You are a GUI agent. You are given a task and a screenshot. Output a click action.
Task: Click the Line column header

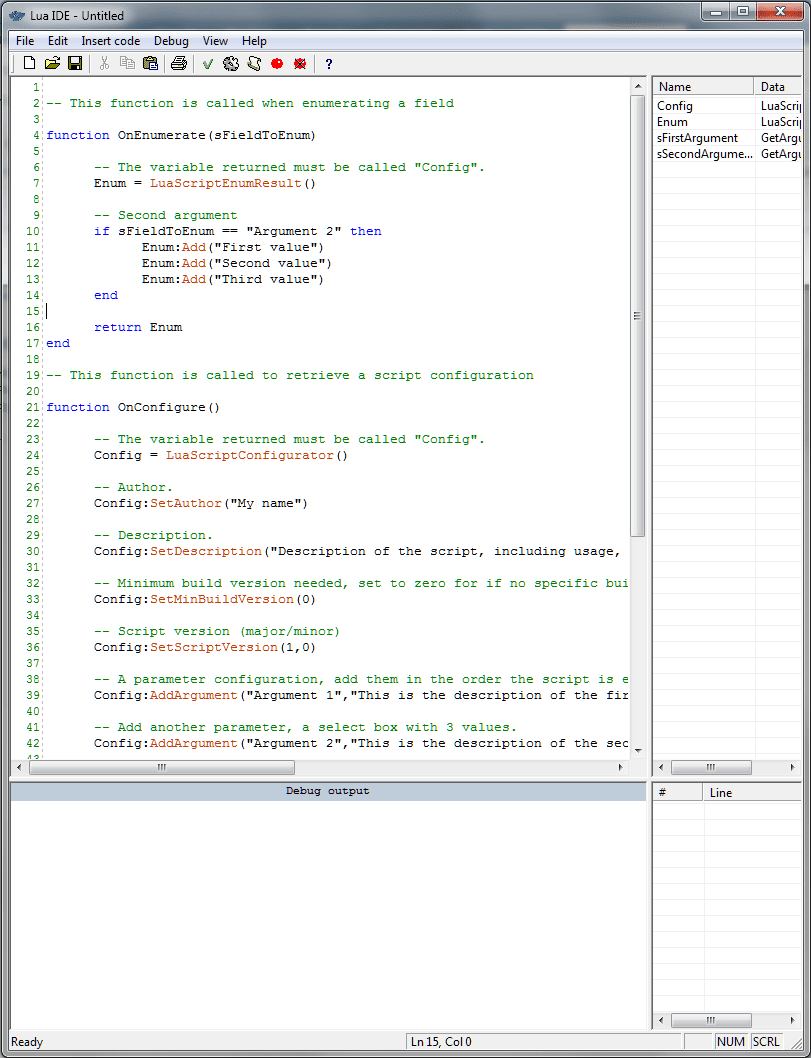point(752,792)
